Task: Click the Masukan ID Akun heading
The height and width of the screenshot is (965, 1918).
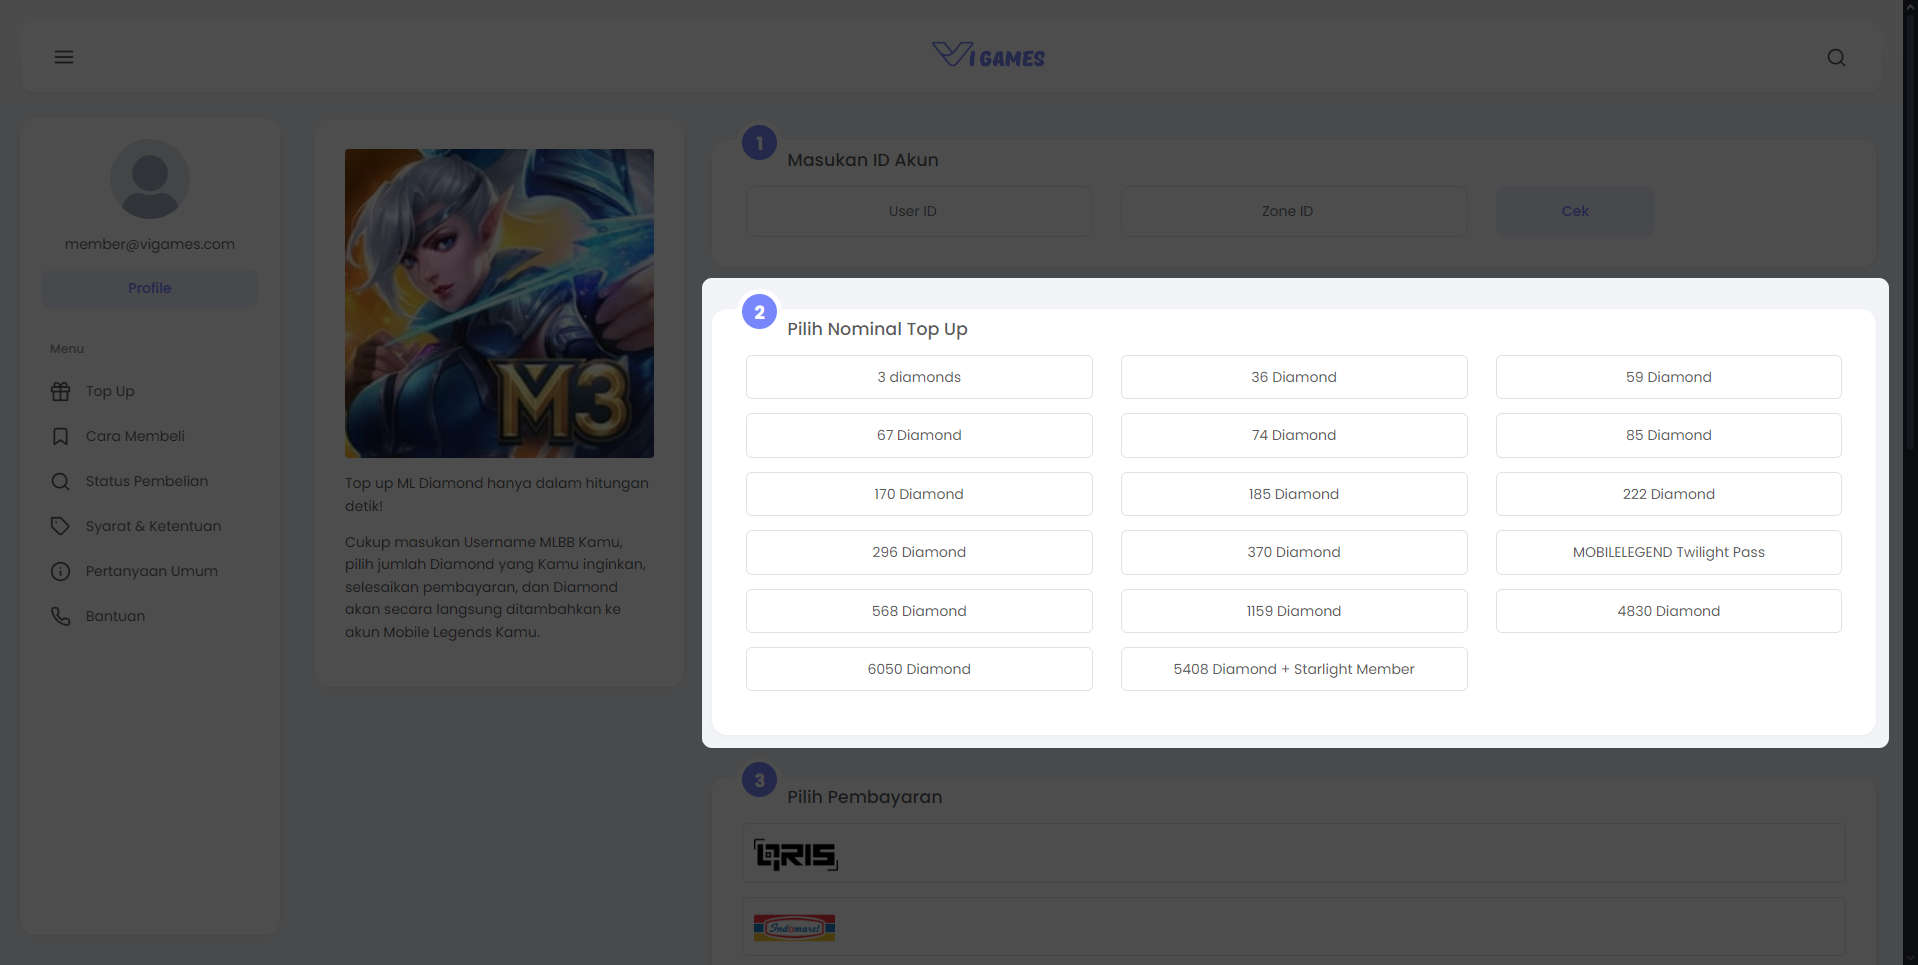Action: pos(863,160)
